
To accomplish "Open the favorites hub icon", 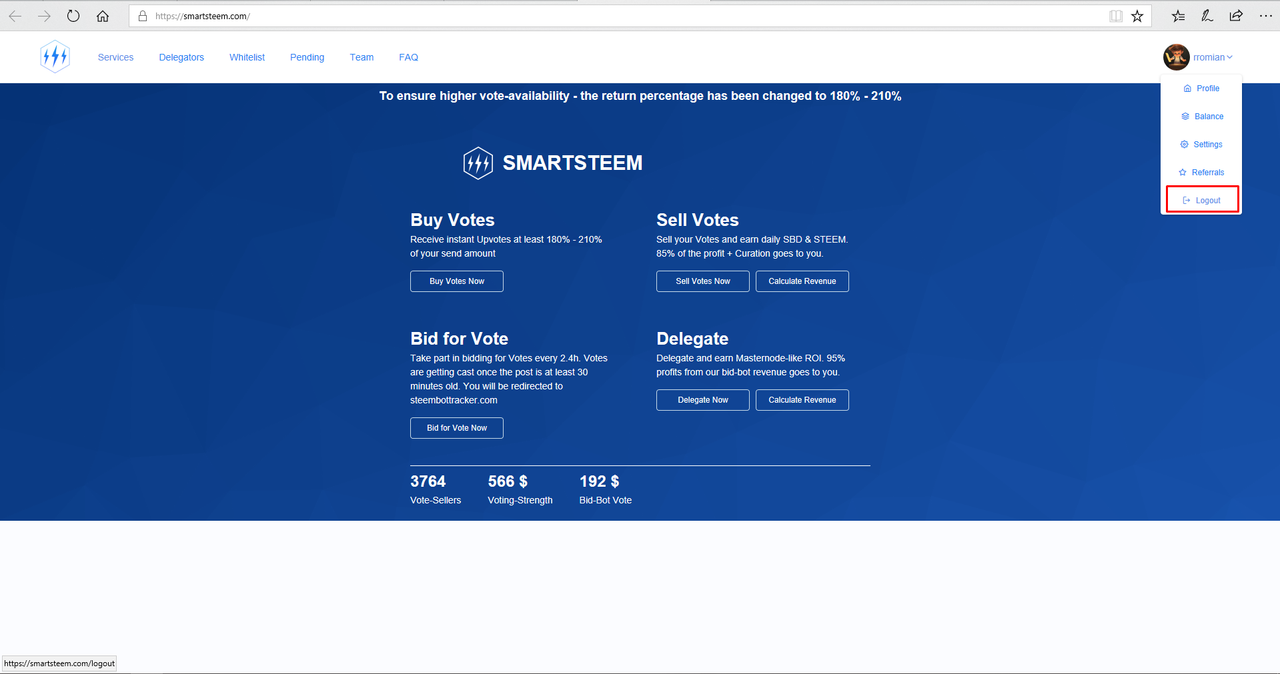I will tap(1178, 16).
